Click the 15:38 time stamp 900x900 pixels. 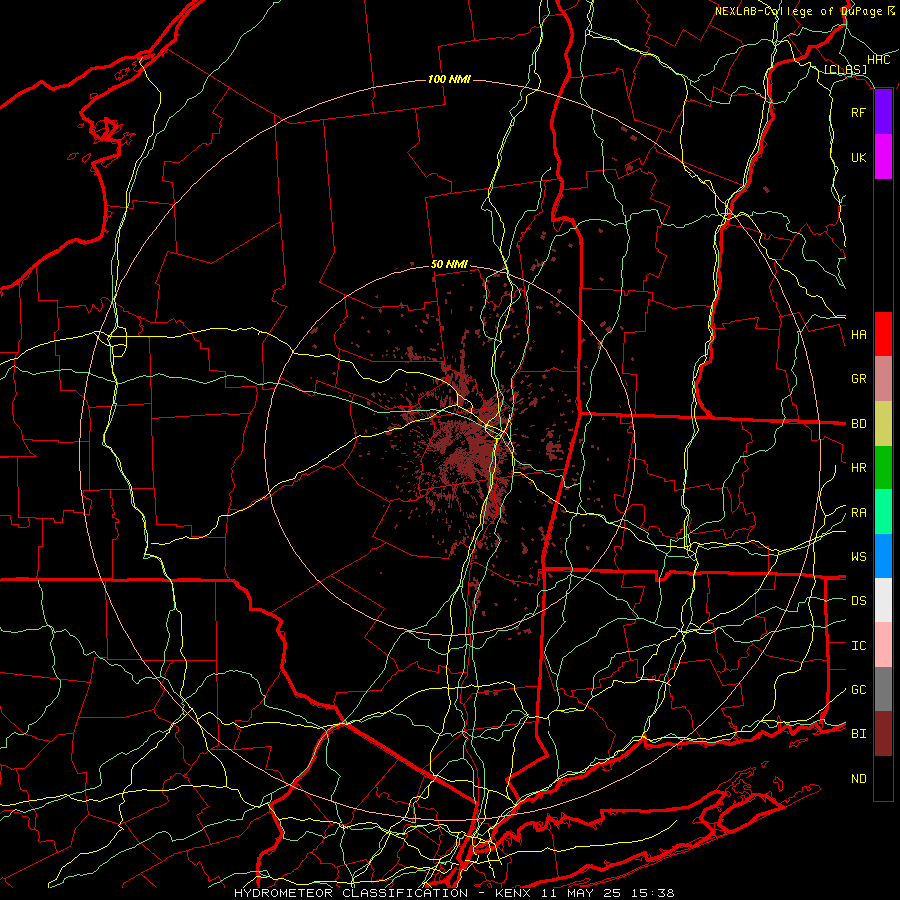pos(654,893)
